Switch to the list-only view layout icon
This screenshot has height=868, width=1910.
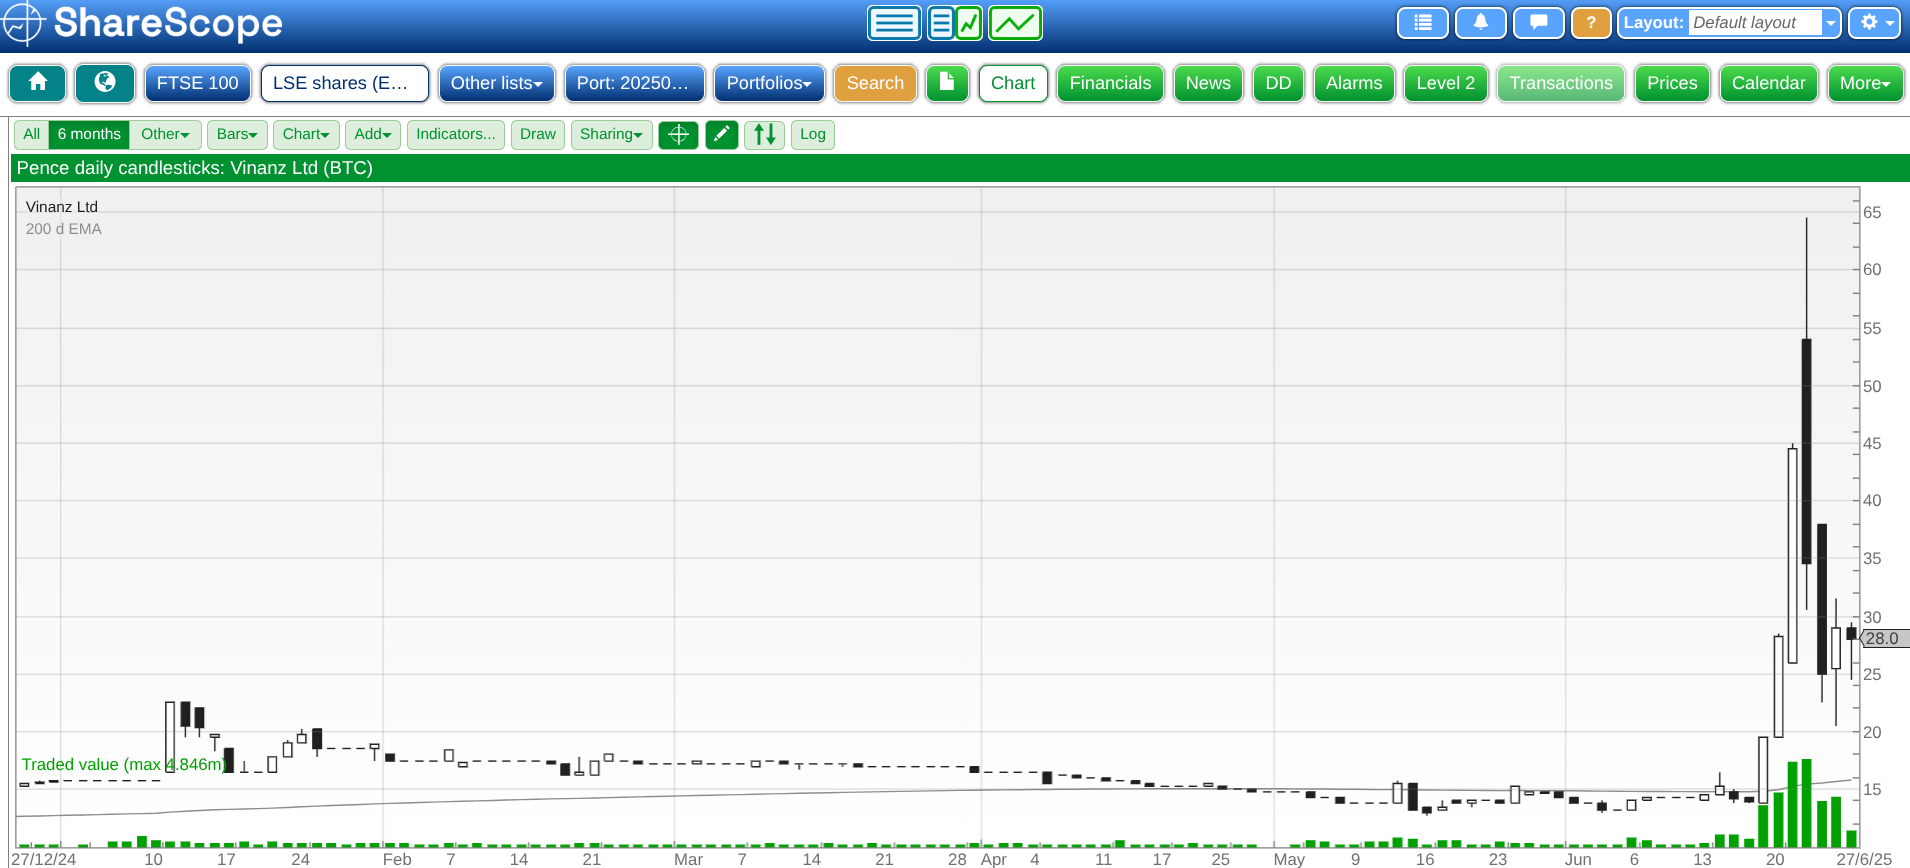[x=894, y=23]
